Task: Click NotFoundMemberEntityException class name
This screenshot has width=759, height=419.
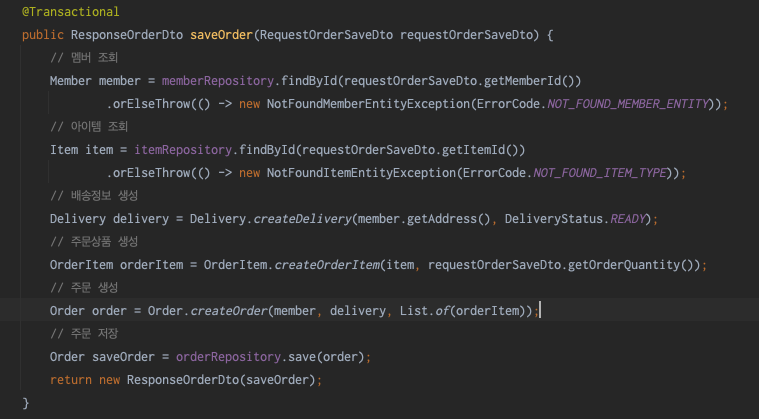Action: 368,104
